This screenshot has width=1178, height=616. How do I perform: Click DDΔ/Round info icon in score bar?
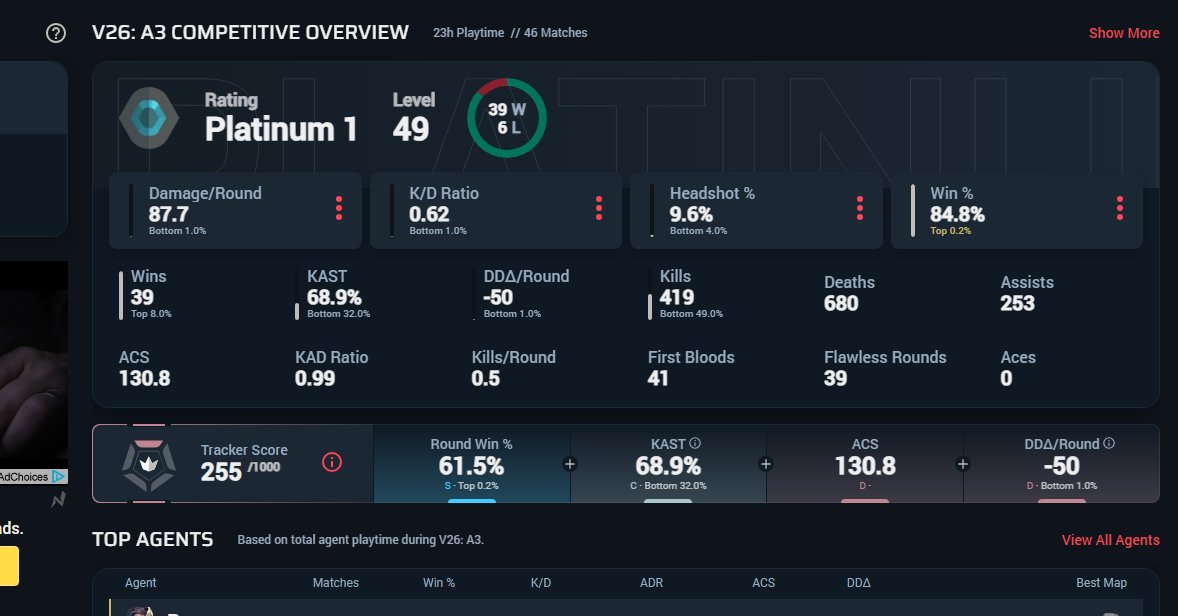[x=1109, y=443]
